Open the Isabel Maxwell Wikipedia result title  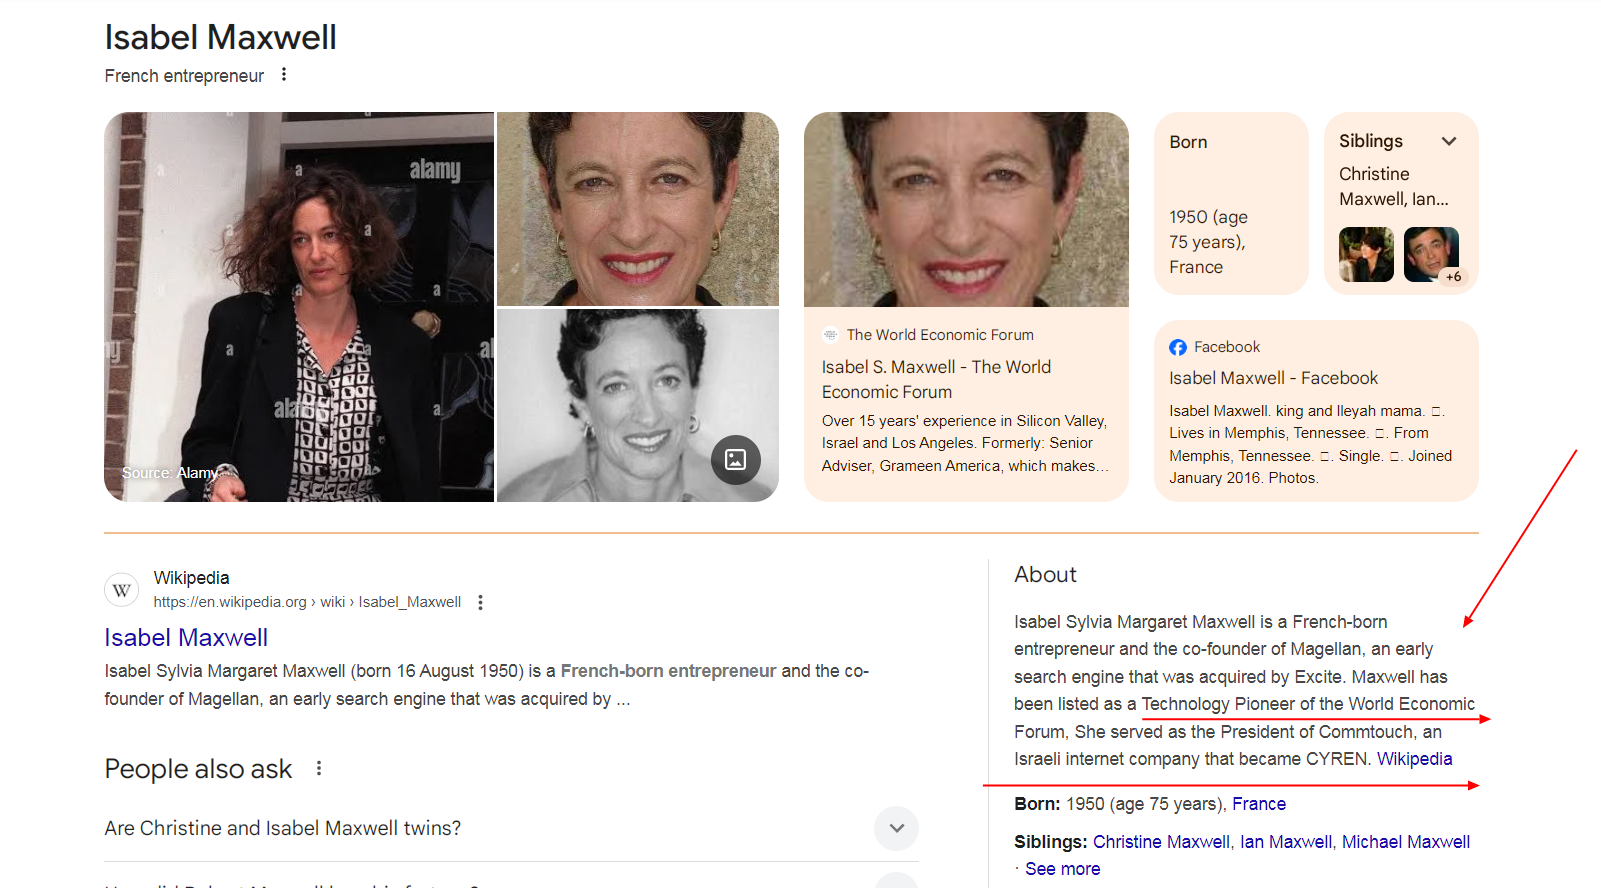(x=186, y=638)
